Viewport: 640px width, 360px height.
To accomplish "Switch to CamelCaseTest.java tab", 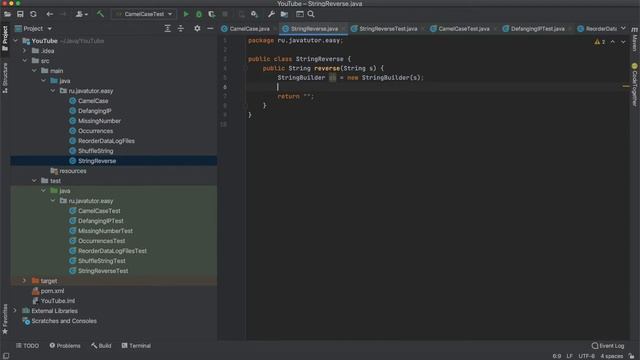I will (460, 29).
